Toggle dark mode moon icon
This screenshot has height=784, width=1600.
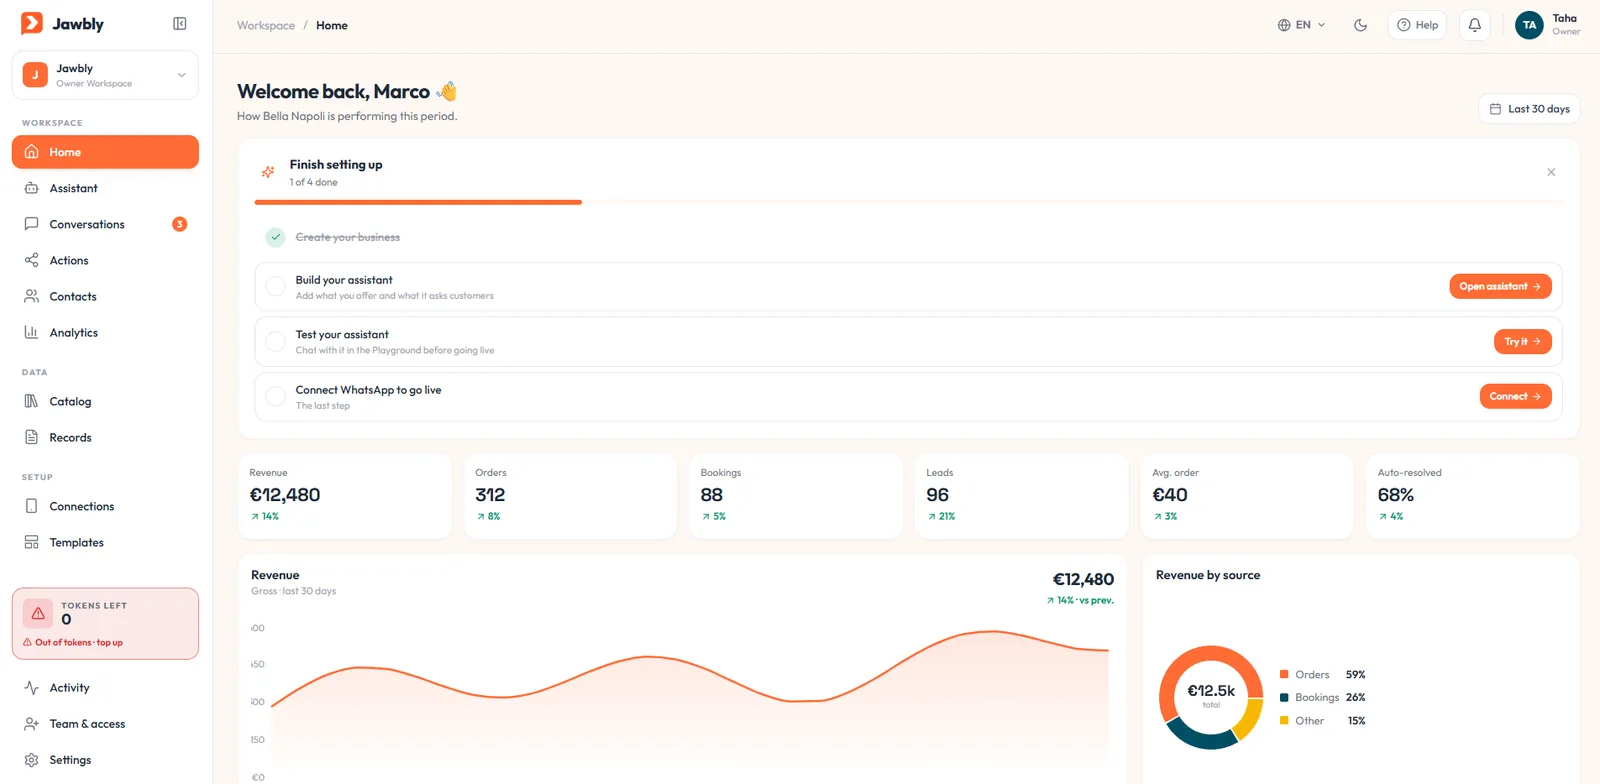(x=1360, y=25)
